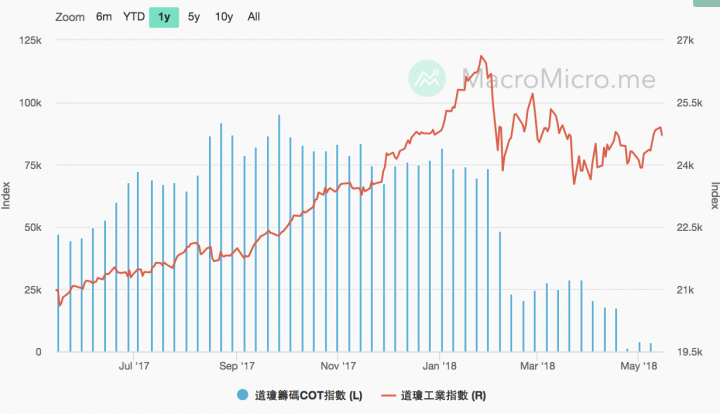Click the green corner tab at top right
Image resolution: width=720 pixels, height=414 pixels.
(706, 3)
